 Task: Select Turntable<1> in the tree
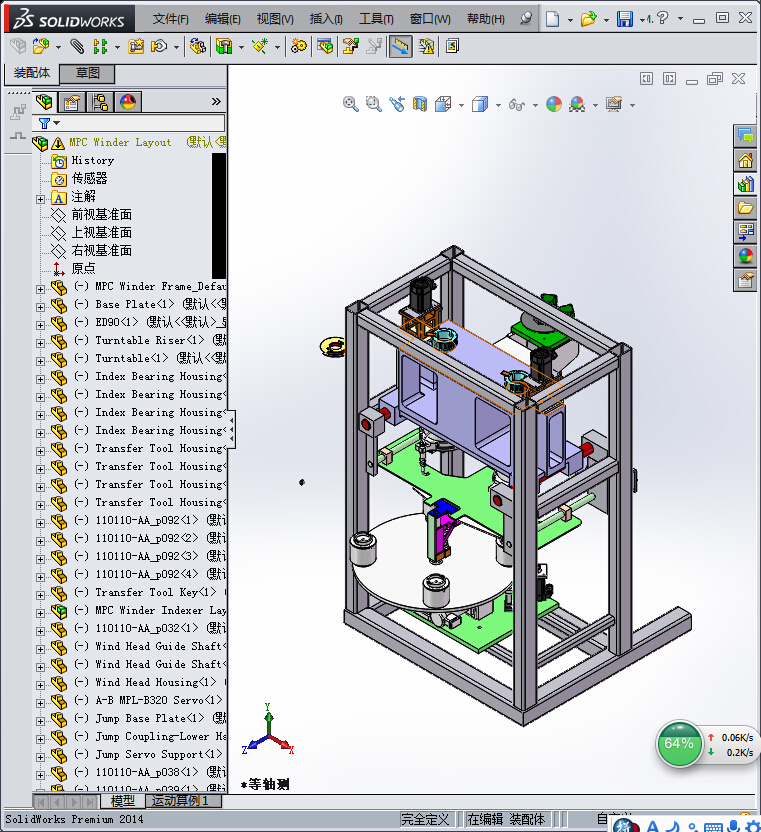click(x=132, y=358)
